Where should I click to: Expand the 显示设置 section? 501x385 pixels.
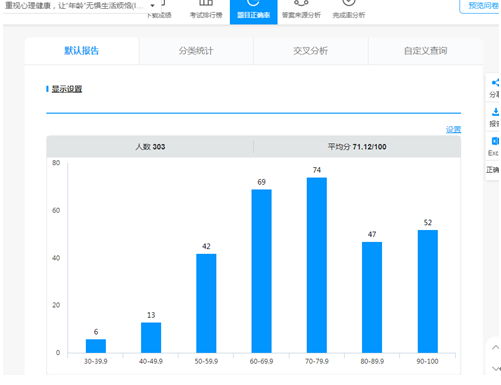(67, 89)
